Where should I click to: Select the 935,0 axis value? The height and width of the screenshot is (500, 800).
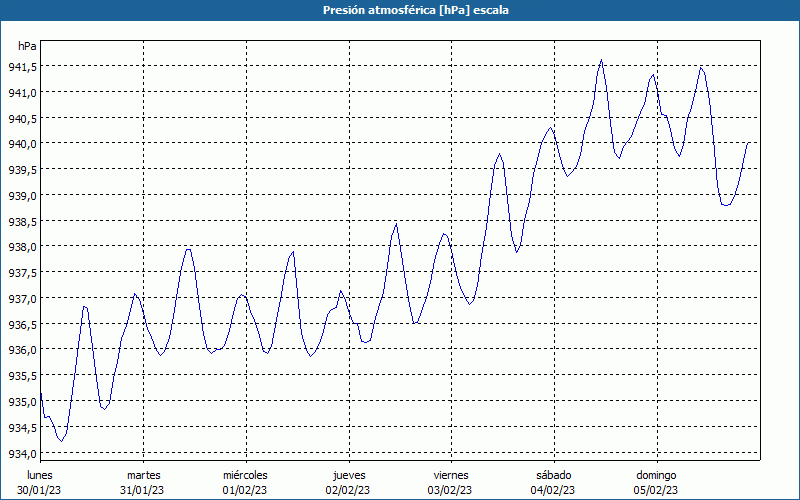22,402
